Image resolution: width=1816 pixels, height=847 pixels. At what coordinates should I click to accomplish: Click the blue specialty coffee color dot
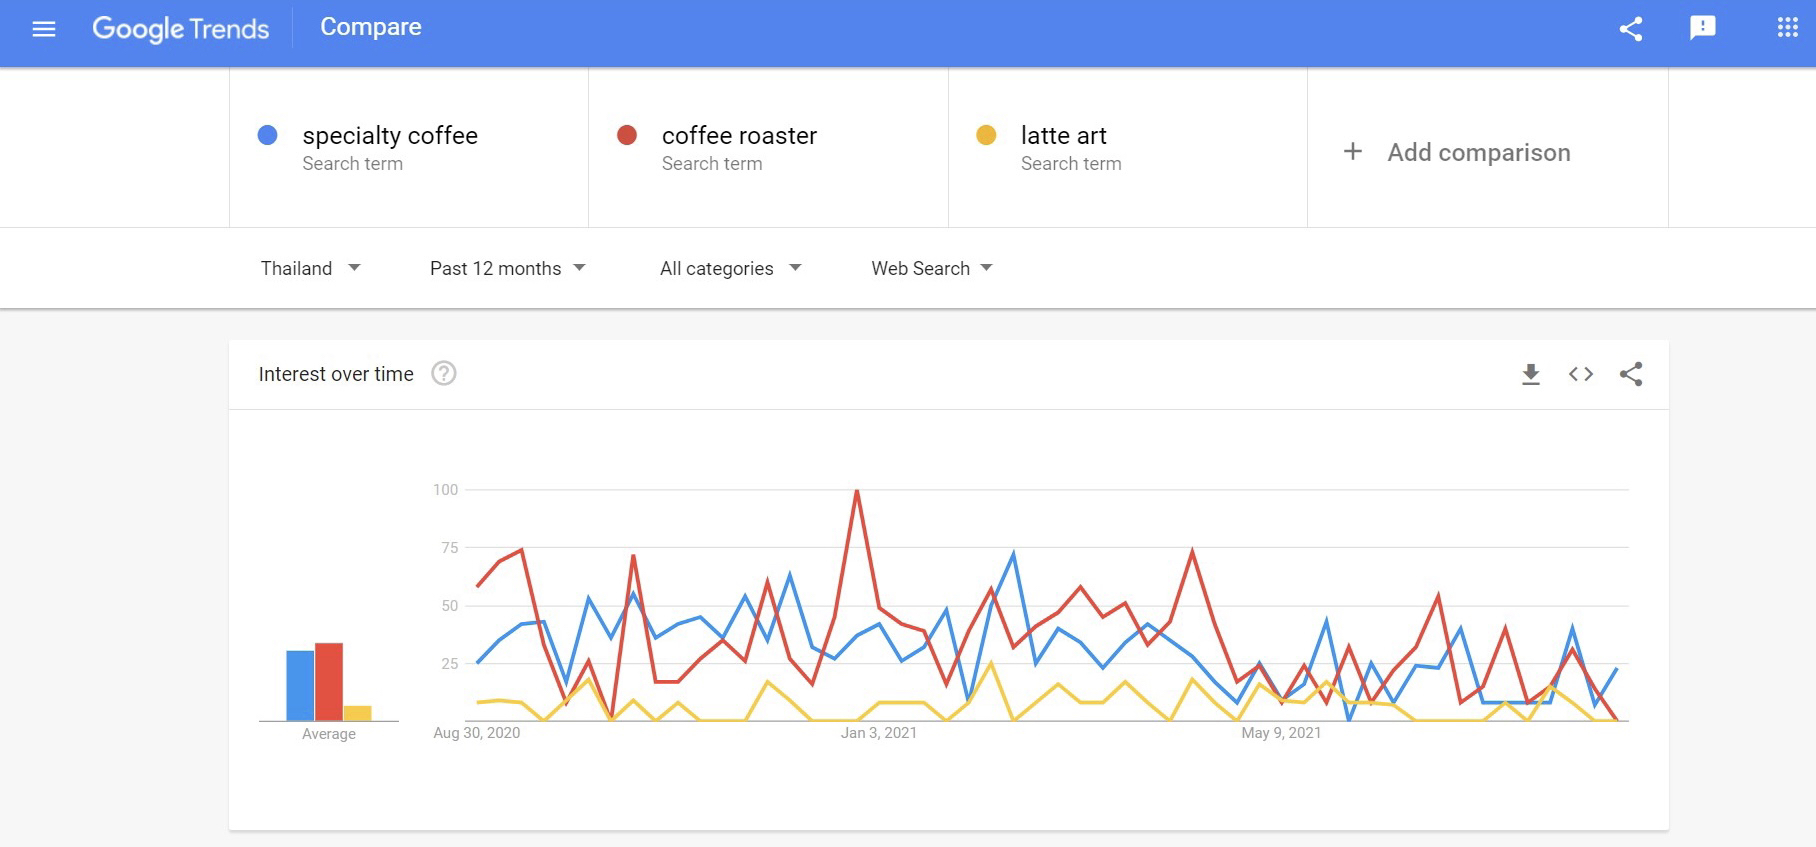267,135
